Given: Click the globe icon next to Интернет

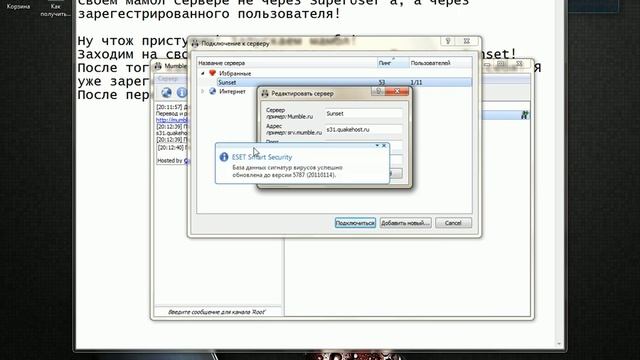Looking at the screenshot, I should tap(212, 91).
